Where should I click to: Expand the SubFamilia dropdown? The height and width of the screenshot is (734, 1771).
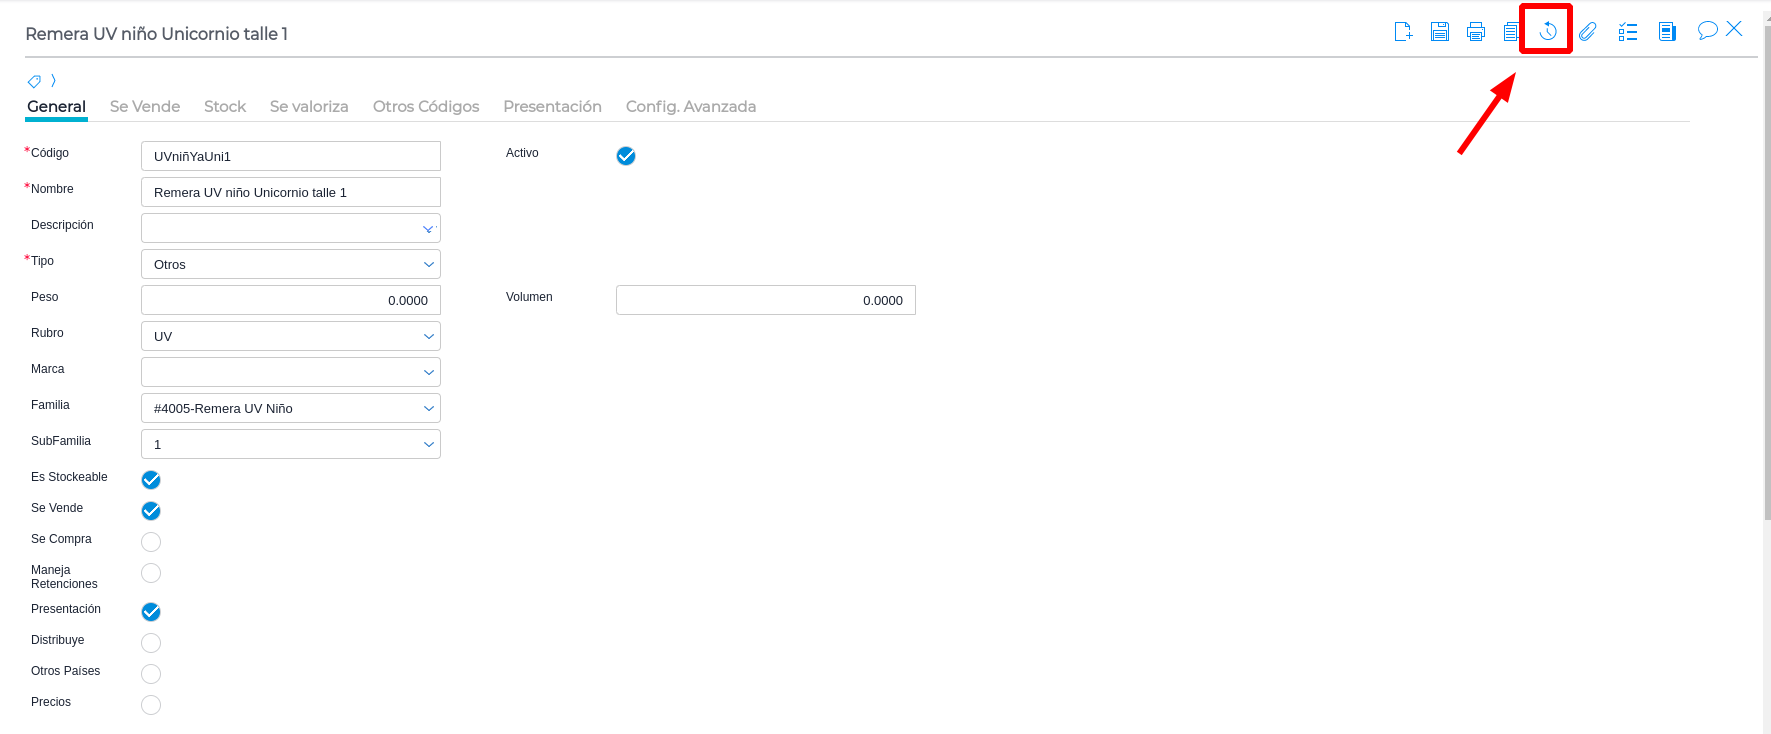point(291,444)
